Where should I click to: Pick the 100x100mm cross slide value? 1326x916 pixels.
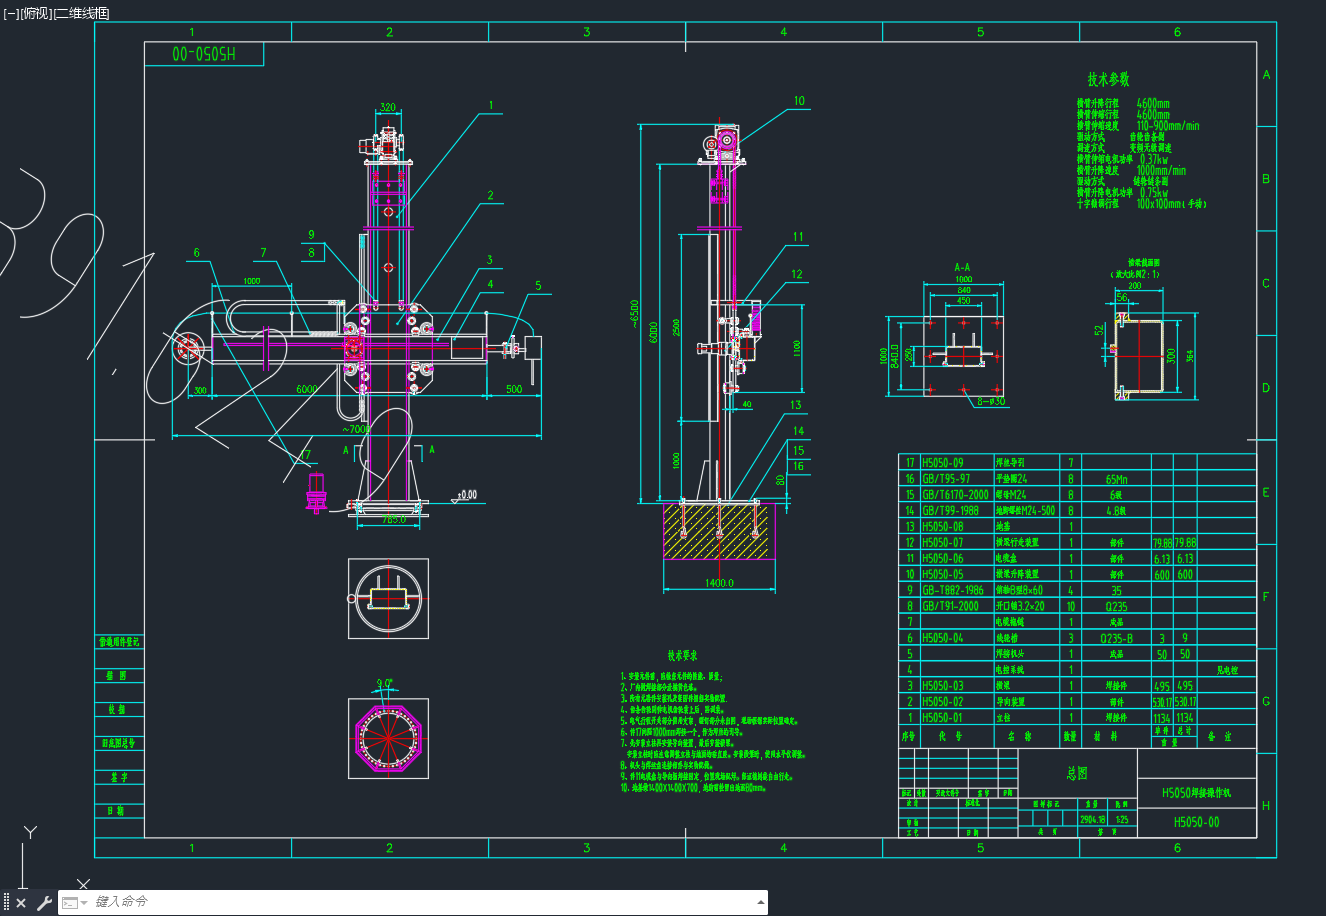[1160, 204]
